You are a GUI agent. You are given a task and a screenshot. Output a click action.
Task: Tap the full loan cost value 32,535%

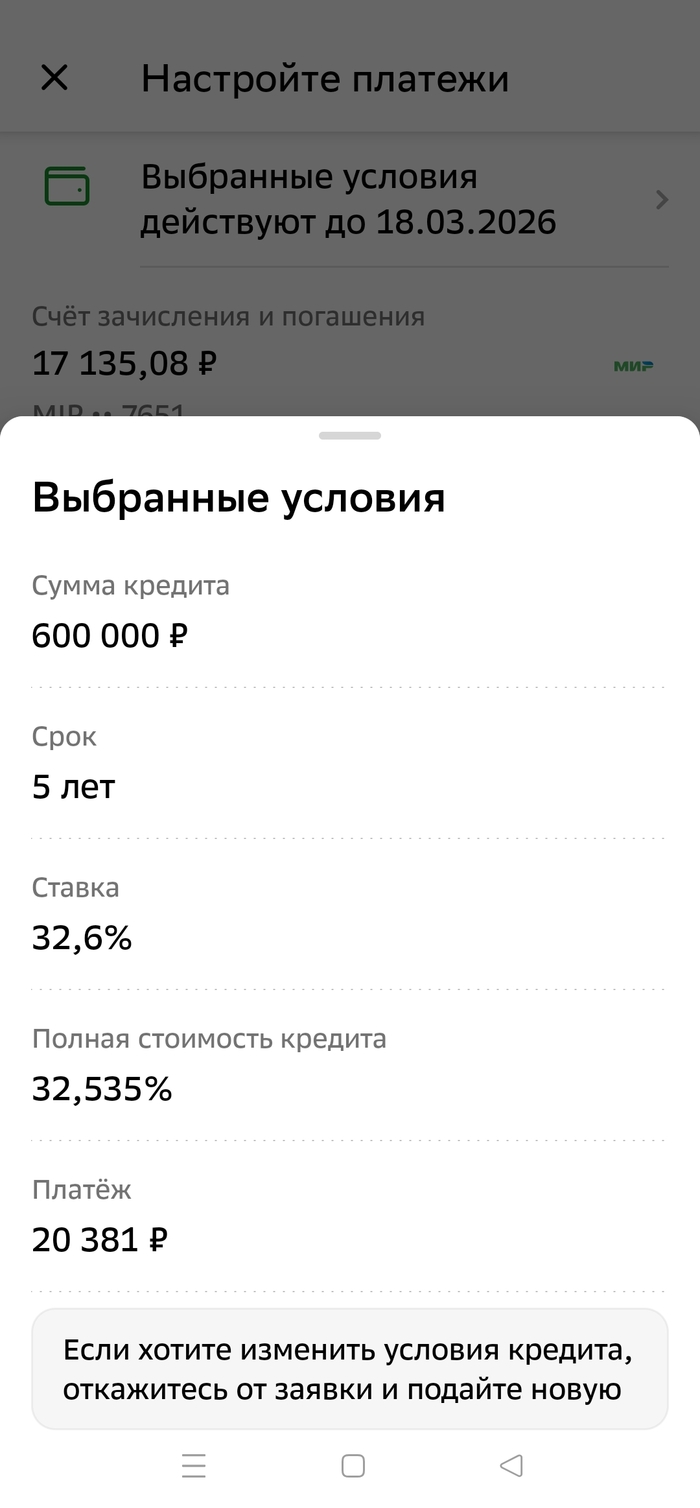tap(102, 1089)
